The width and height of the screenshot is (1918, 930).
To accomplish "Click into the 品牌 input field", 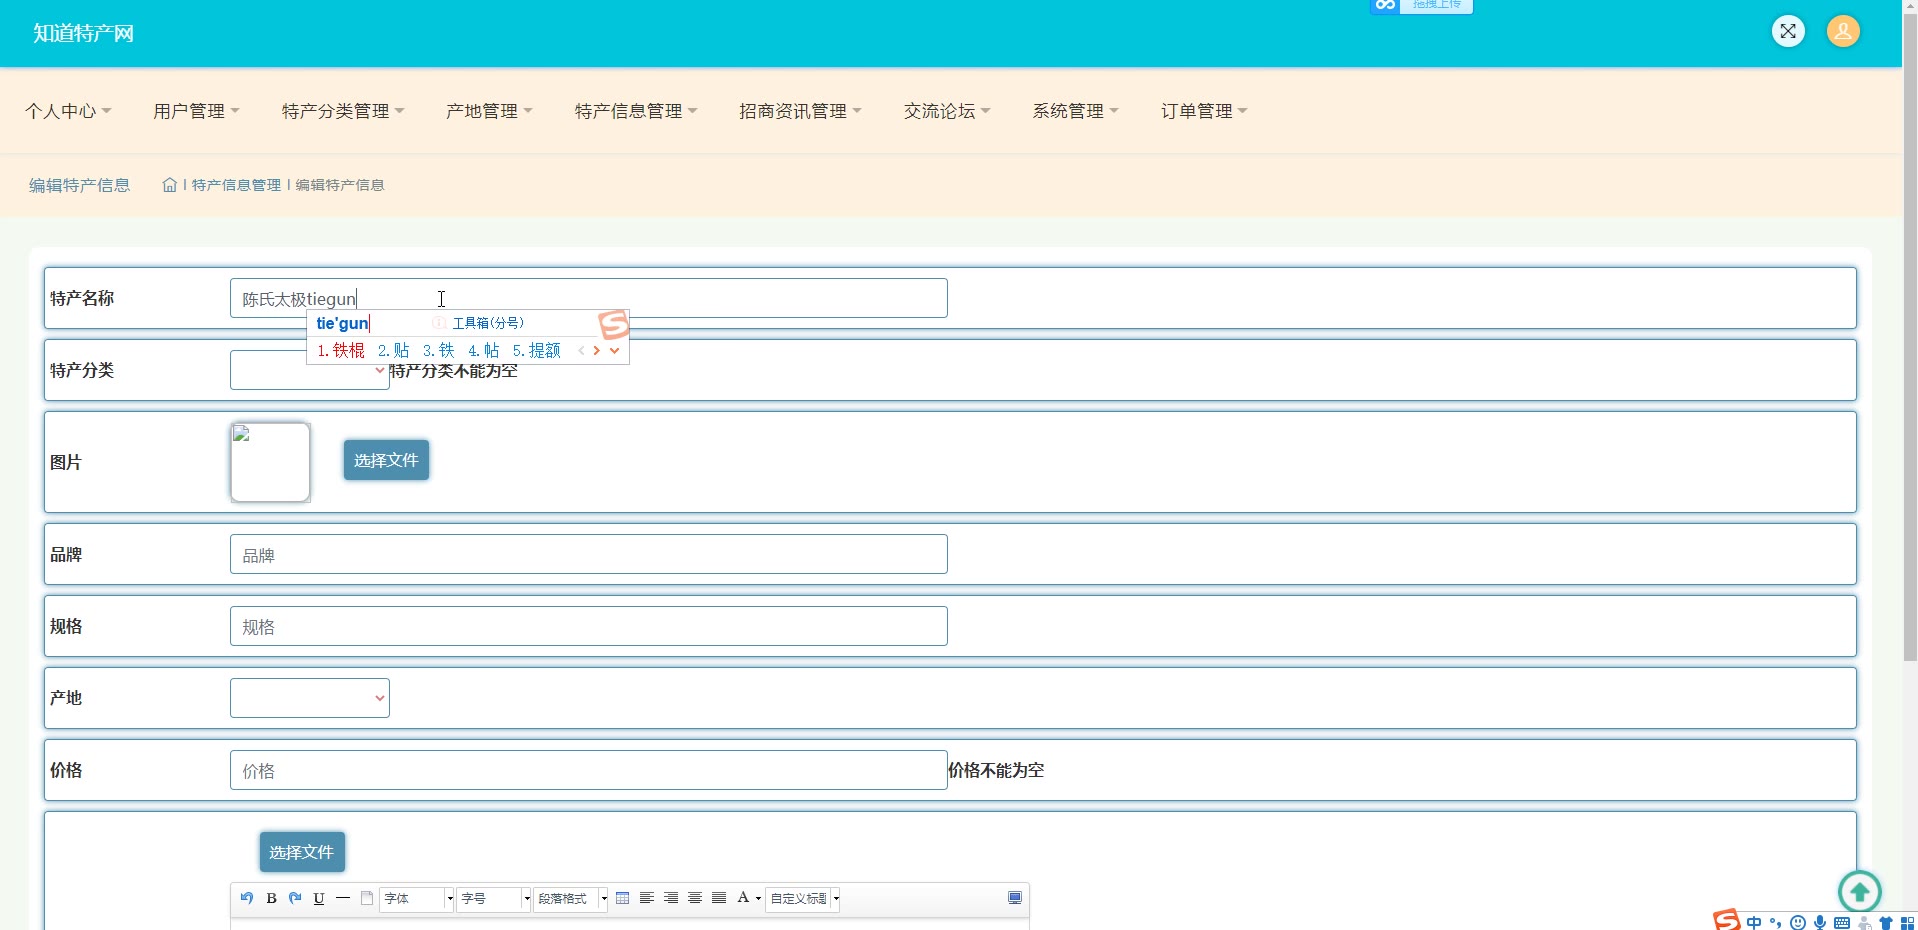I will [x=588, y=554].
